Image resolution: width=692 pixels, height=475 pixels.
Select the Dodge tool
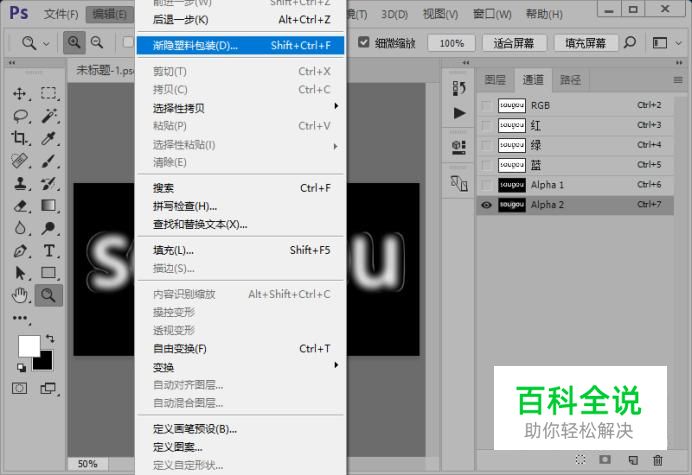point(49,228)
